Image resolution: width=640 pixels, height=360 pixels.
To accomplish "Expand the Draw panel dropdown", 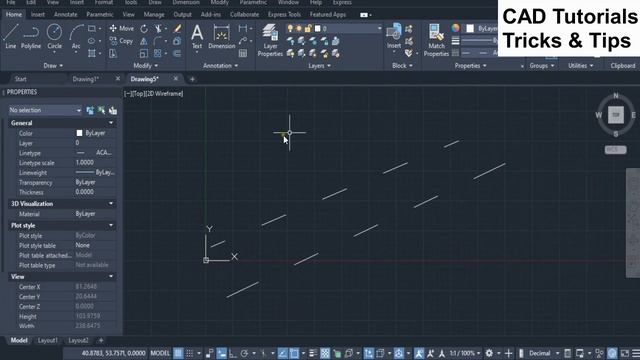I will [x=53, y=66].
